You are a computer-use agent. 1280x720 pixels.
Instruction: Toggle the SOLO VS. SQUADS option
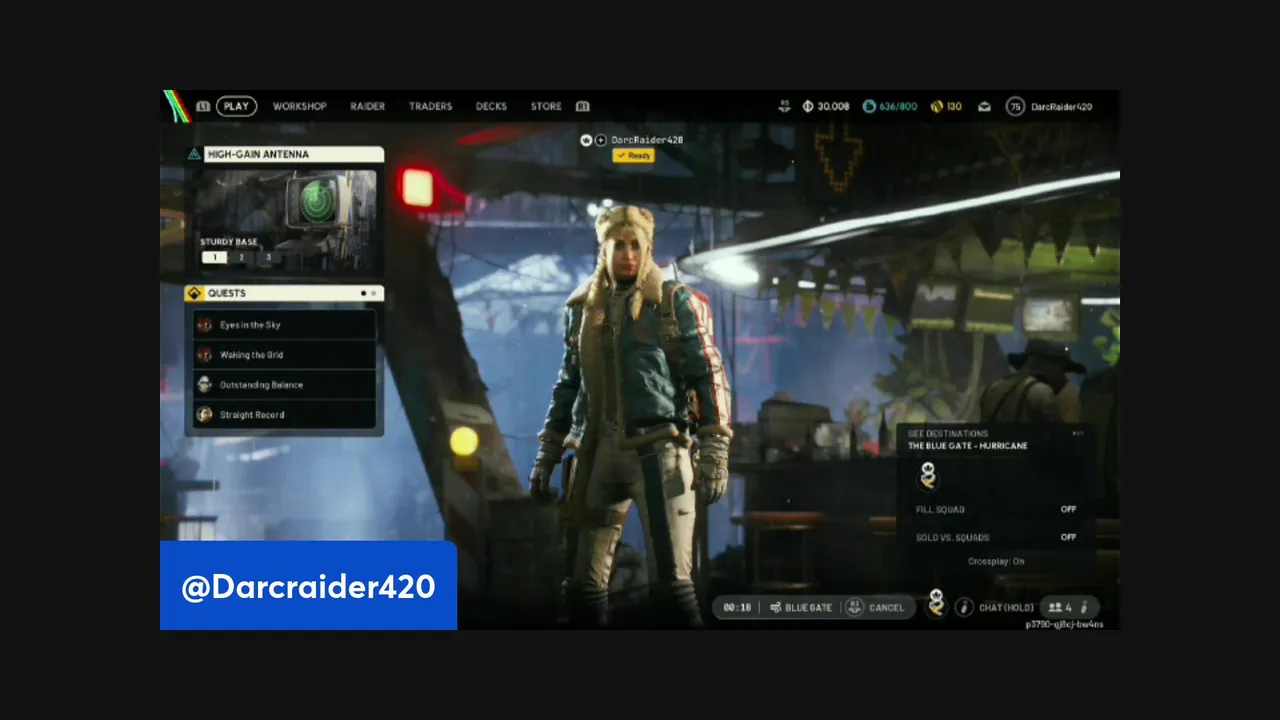click(996, 538)
